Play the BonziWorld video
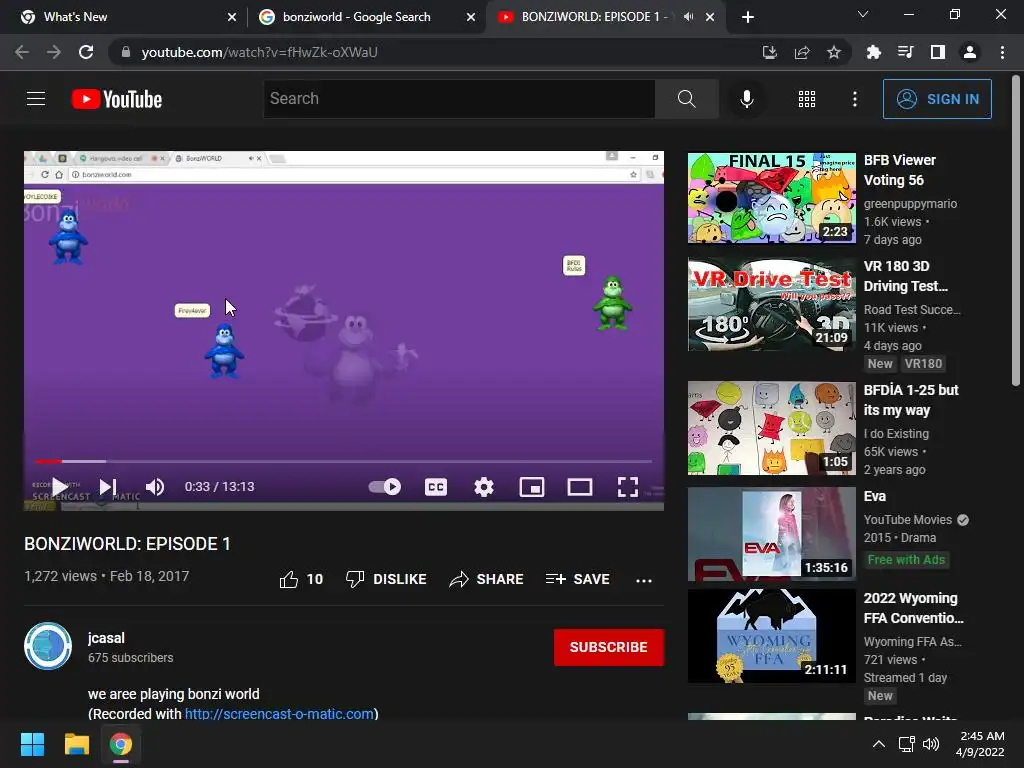This screenshot has width=1024, height=768. click(59, 487)
